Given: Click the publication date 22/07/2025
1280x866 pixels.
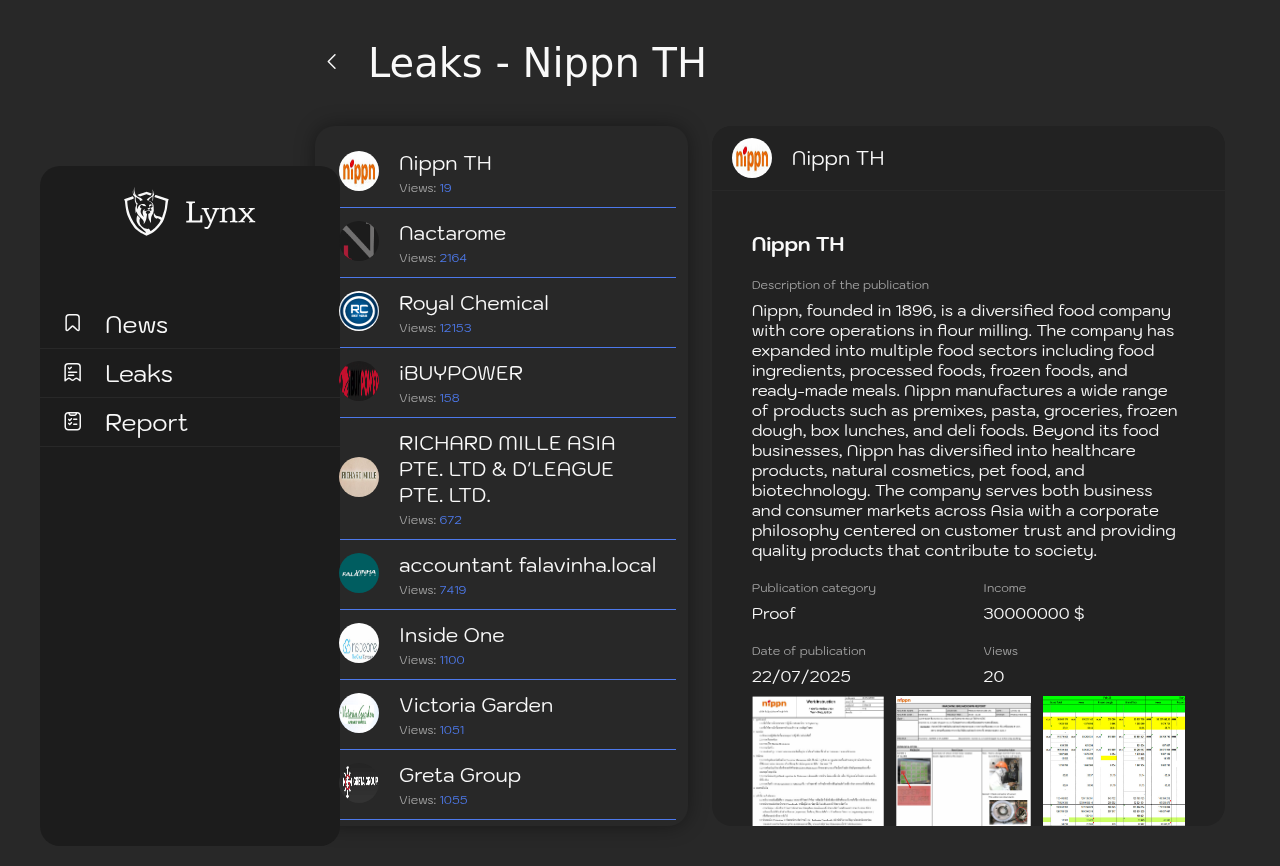Looking at the screenshot, I should (801, 676).
